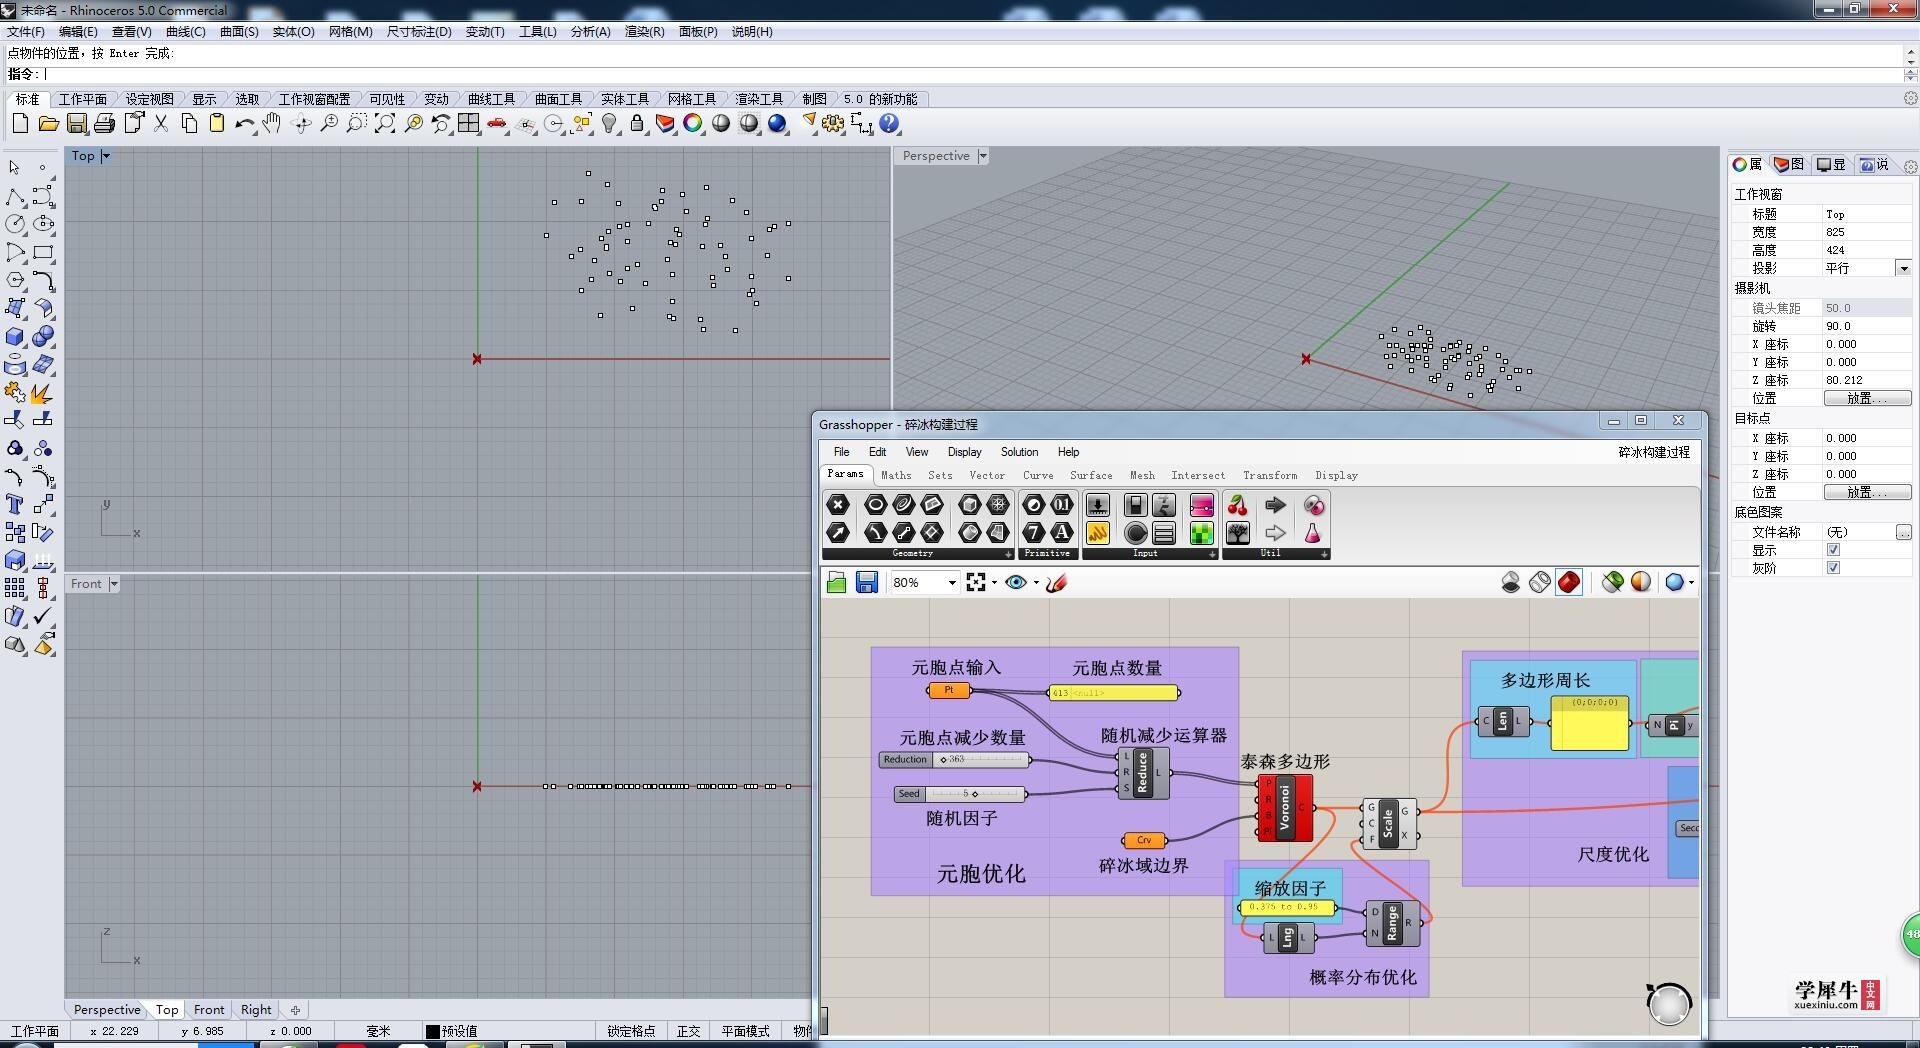Click the Zoom Extents icon in Rhino toolbar

(384, 123)
